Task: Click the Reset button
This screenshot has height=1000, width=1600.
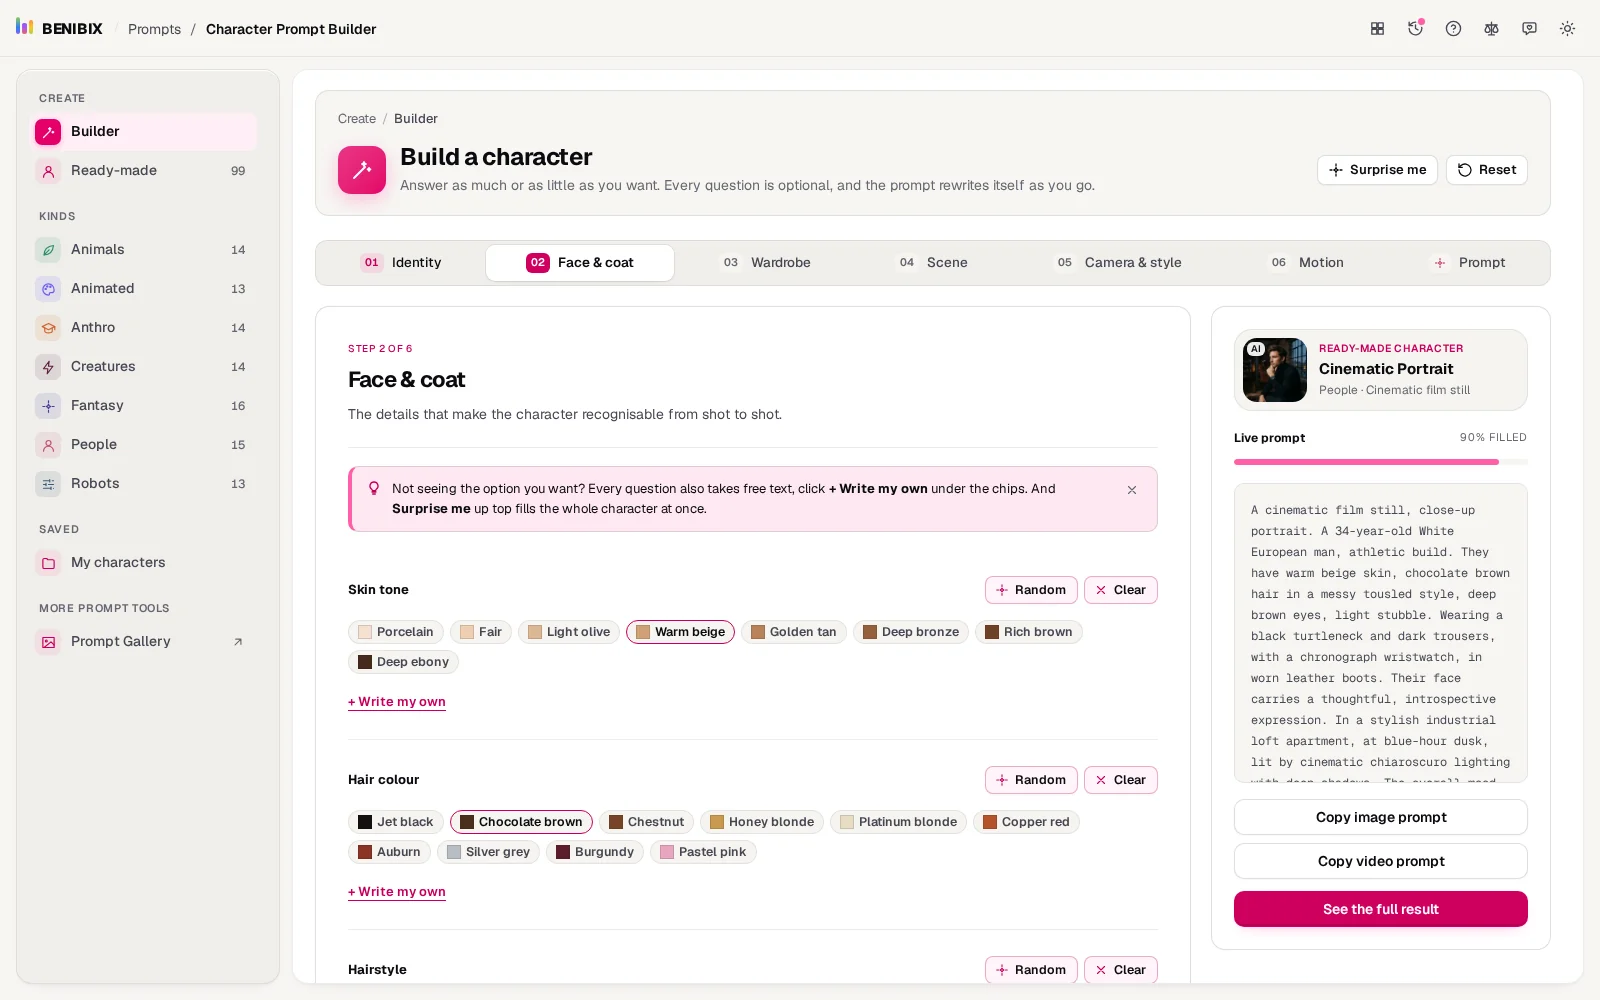Action: point(1487,170)
